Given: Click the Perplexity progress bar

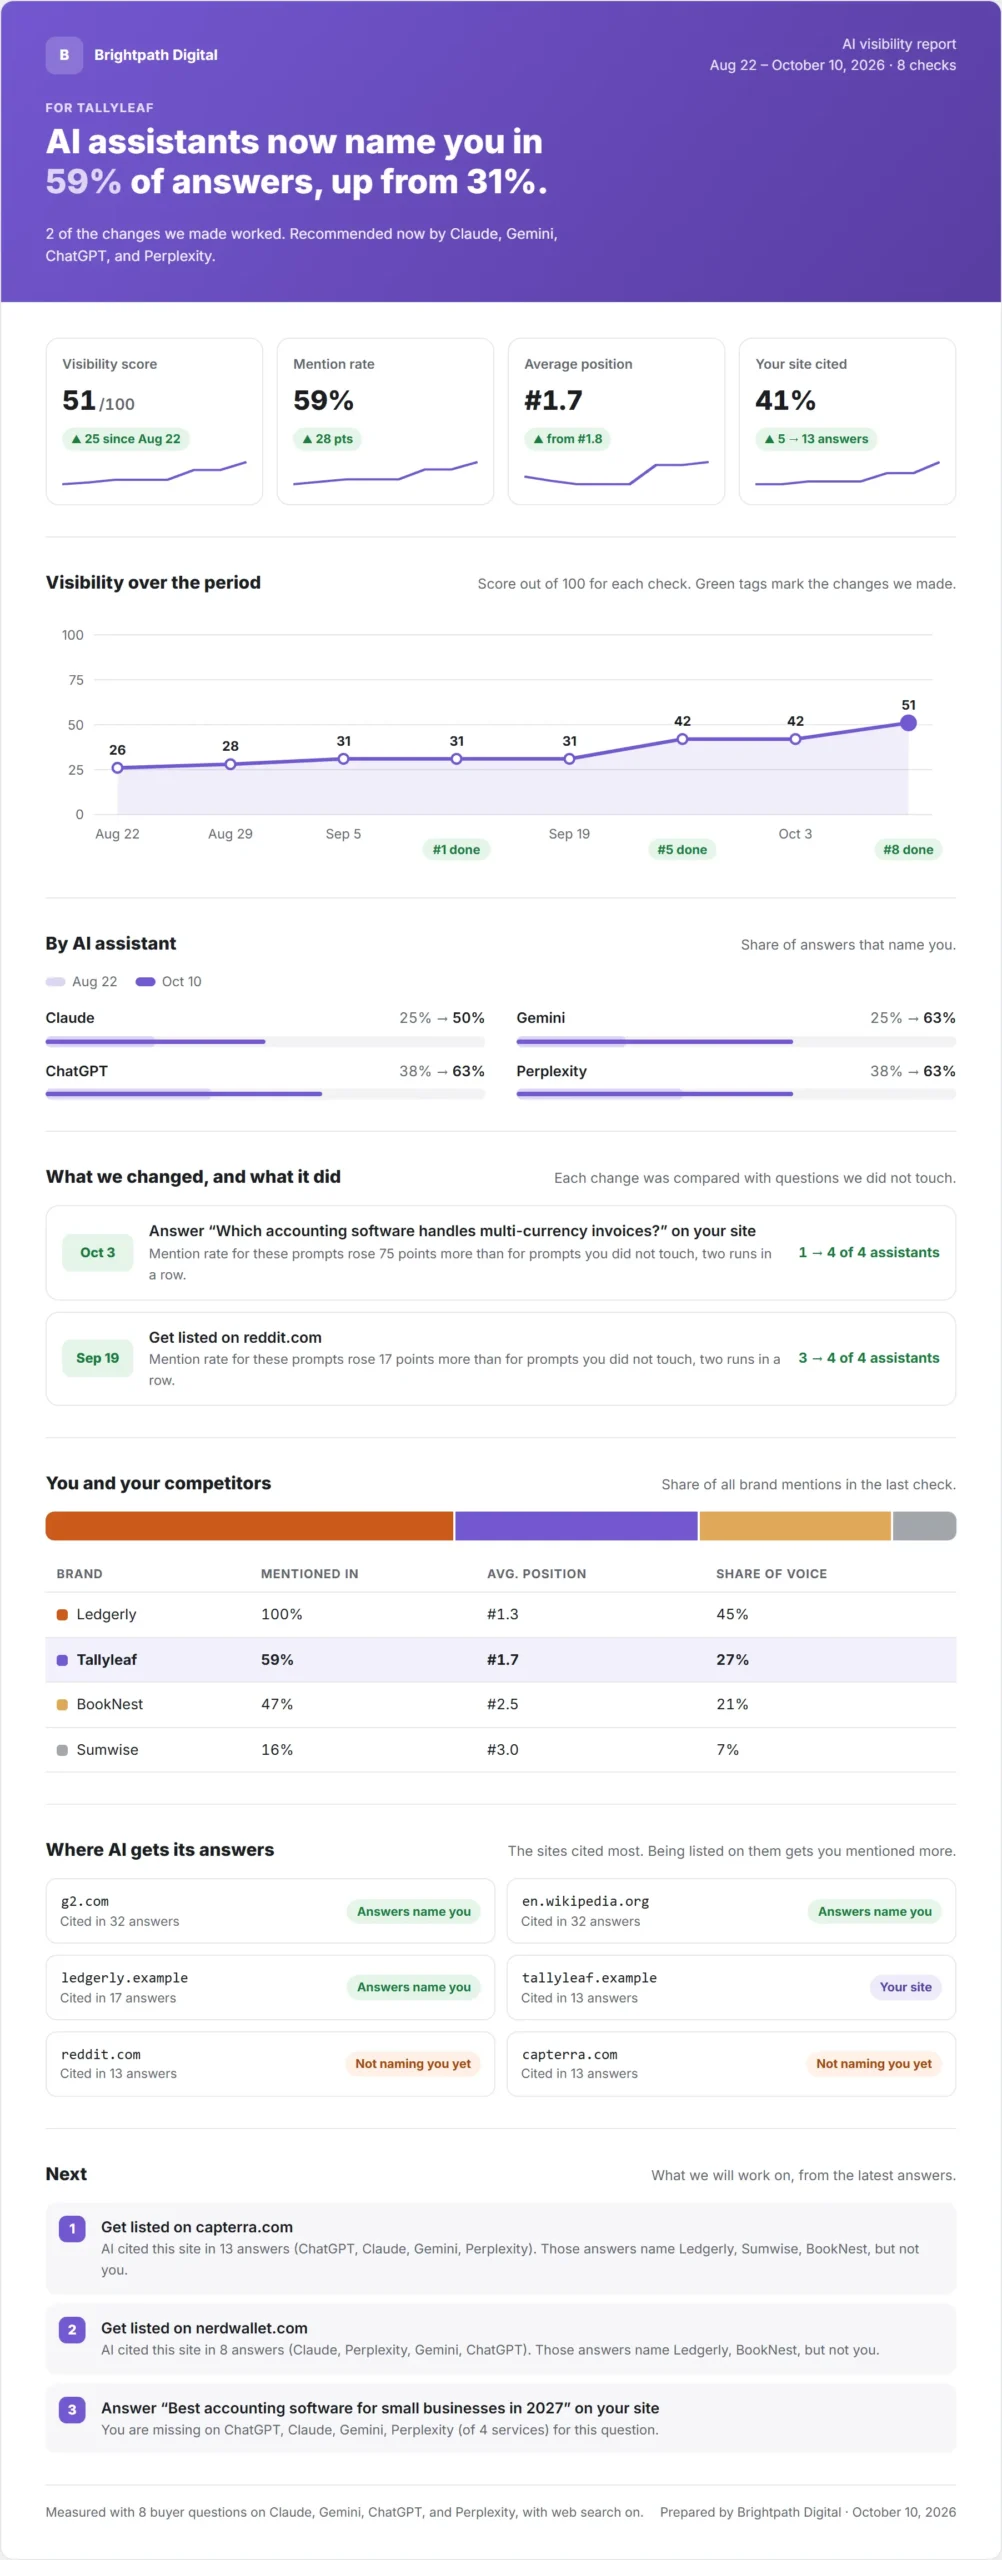Looking at the screenshot, I should pyautogui.click(x=736, y=1094).
